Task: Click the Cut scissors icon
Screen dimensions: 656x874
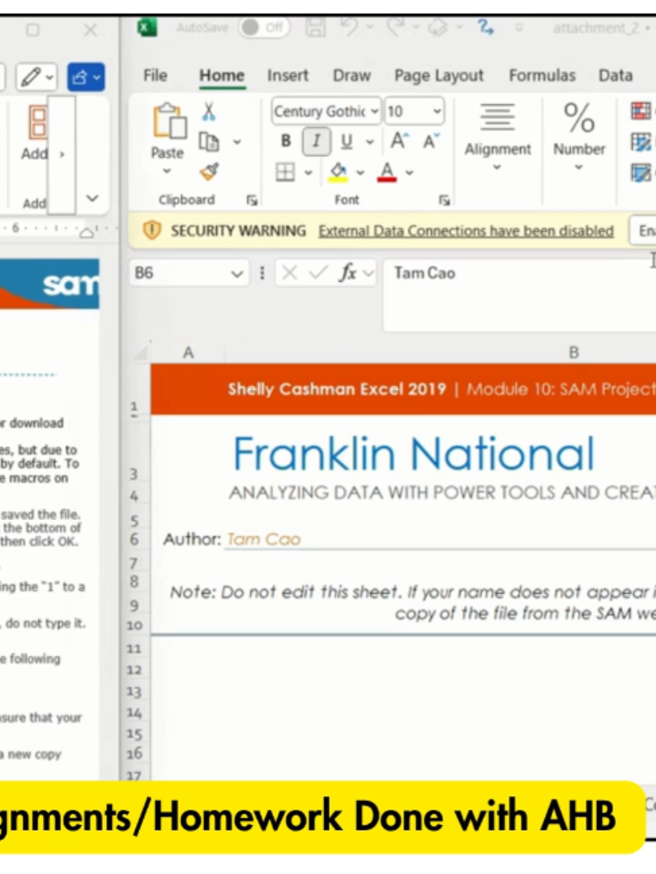Action: click(x=209, y=111)
